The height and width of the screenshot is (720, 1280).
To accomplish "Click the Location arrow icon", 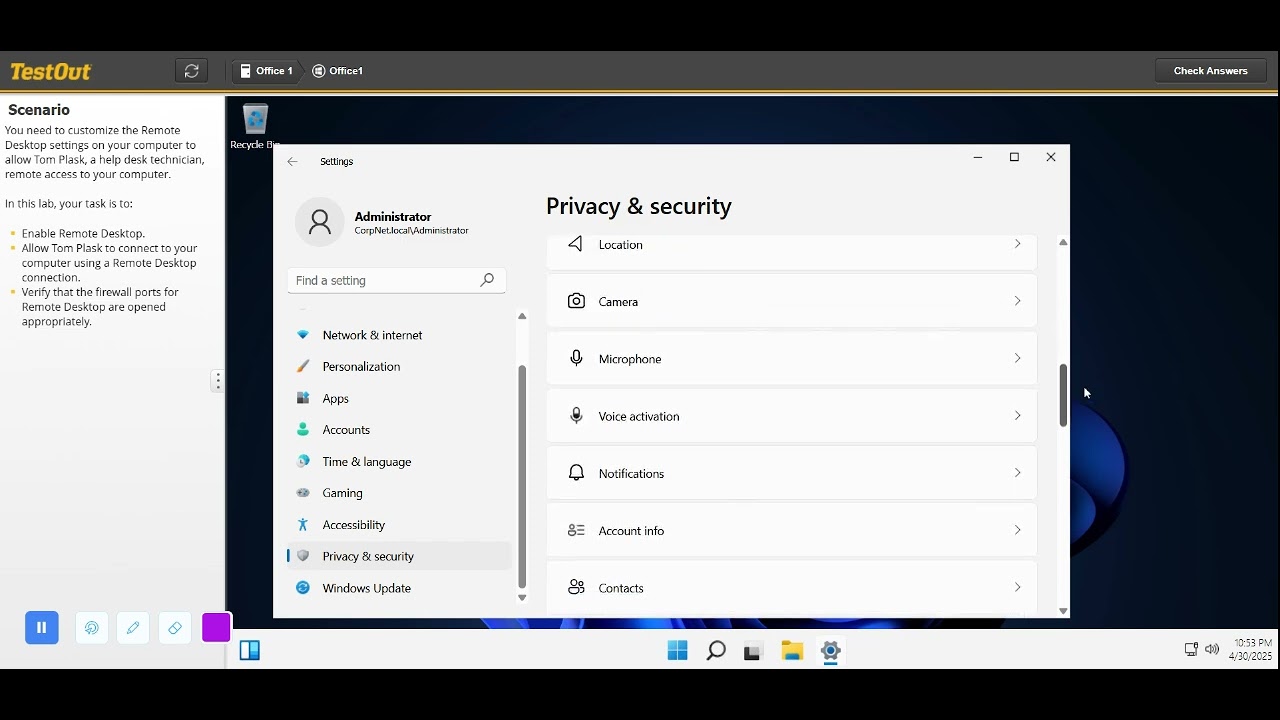I will (575, 244).
